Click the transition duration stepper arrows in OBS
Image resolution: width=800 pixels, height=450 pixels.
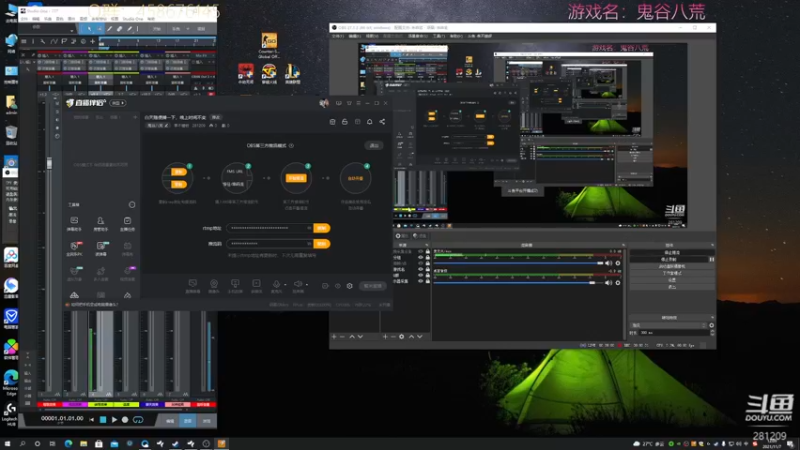click(712, 333)
